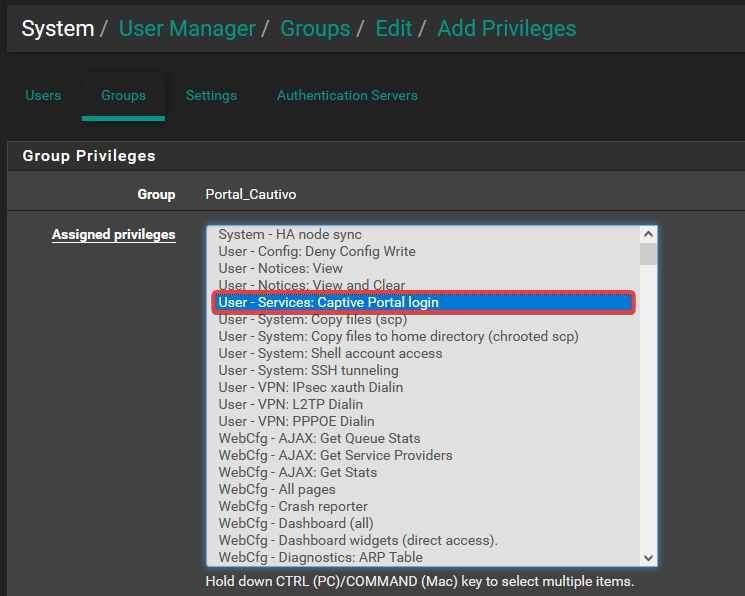Open the Settings tab
Viewport: 745px width, 596px height.
tap(211, 96)
